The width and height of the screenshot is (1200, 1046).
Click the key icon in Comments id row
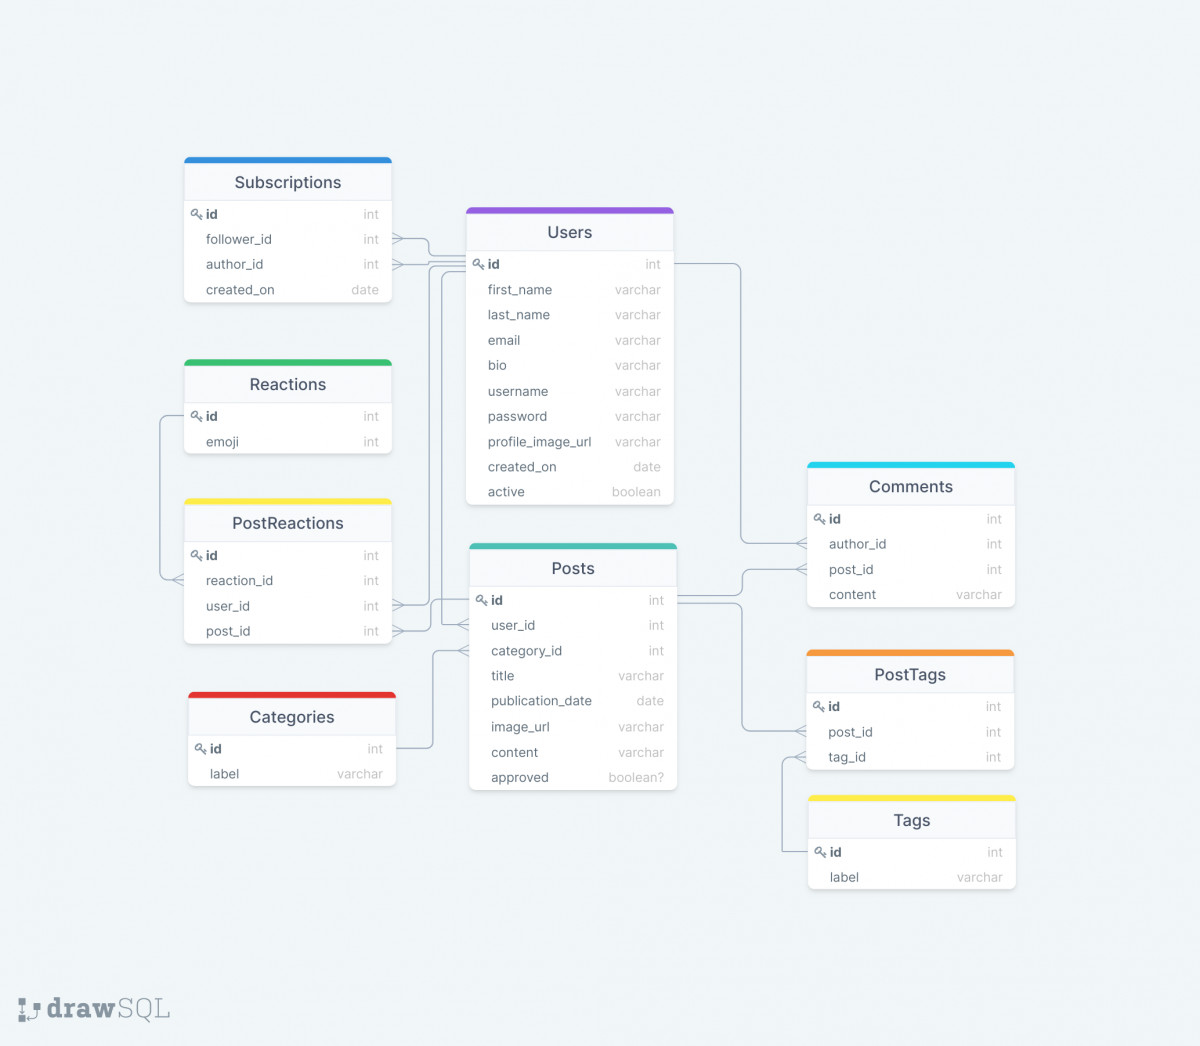820,519
